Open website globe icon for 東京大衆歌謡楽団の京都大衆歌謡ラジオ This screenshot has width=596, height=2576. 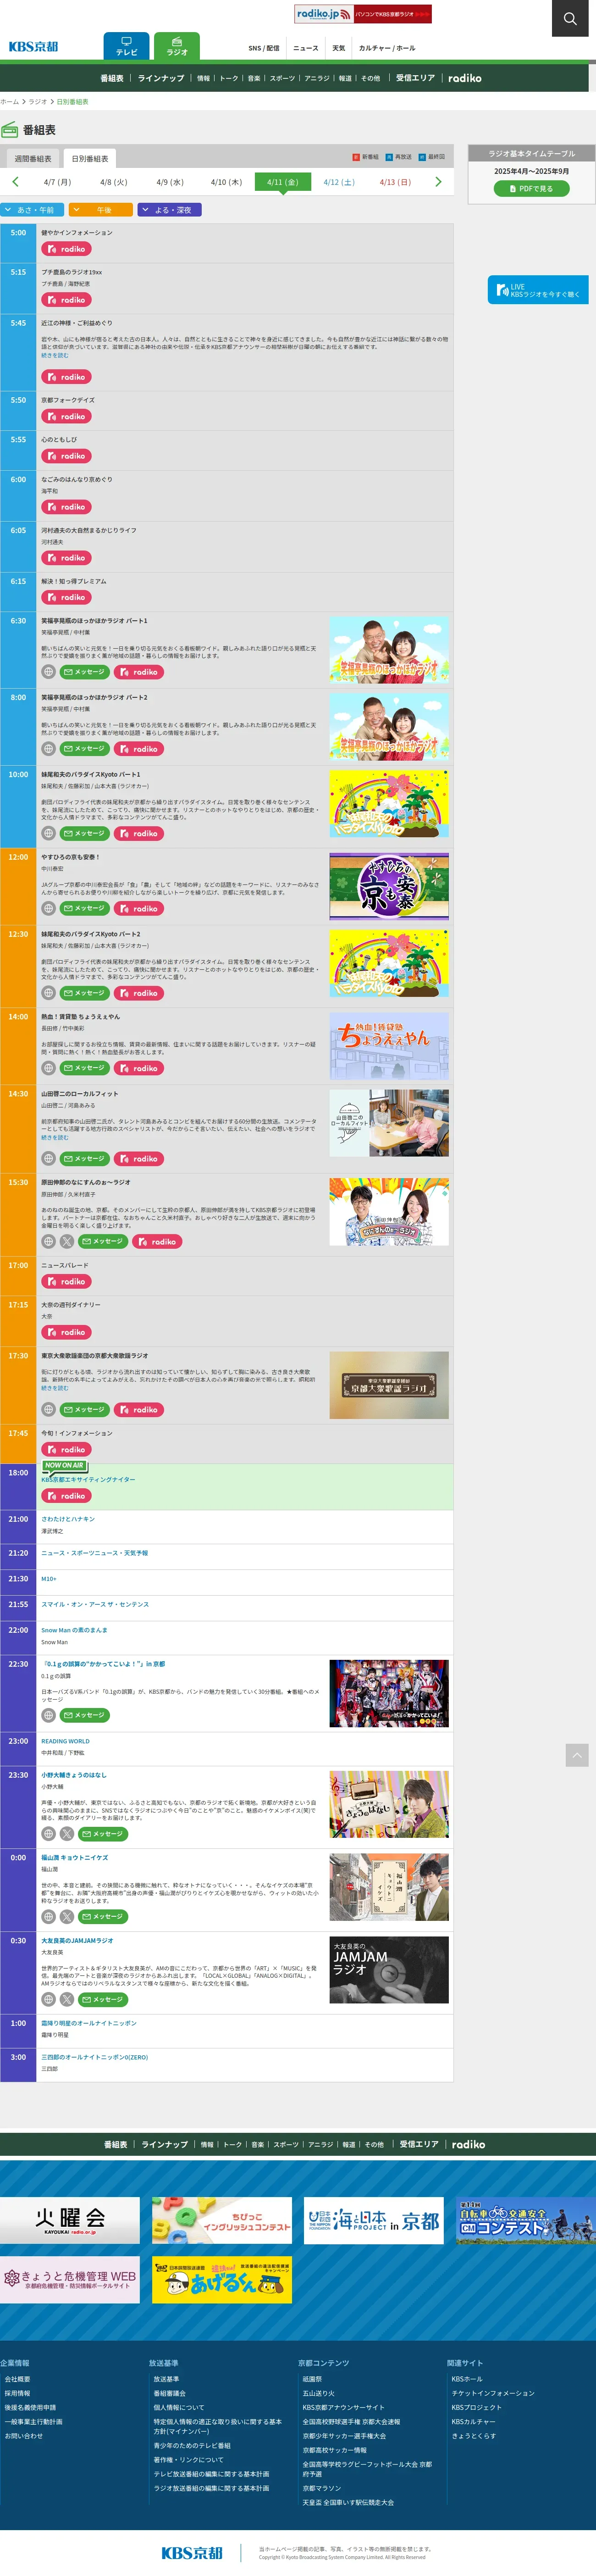tap(48, 1409)
